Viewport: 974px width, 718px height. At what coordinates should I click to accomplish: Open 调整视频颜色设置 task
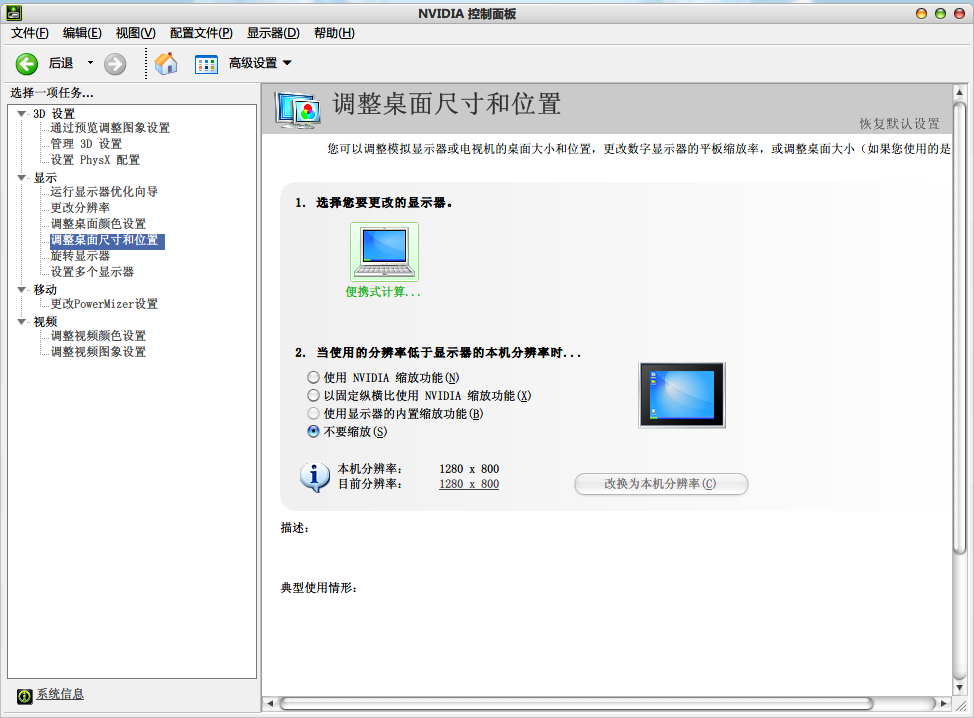pyautogui.click(x=98, y=336)
